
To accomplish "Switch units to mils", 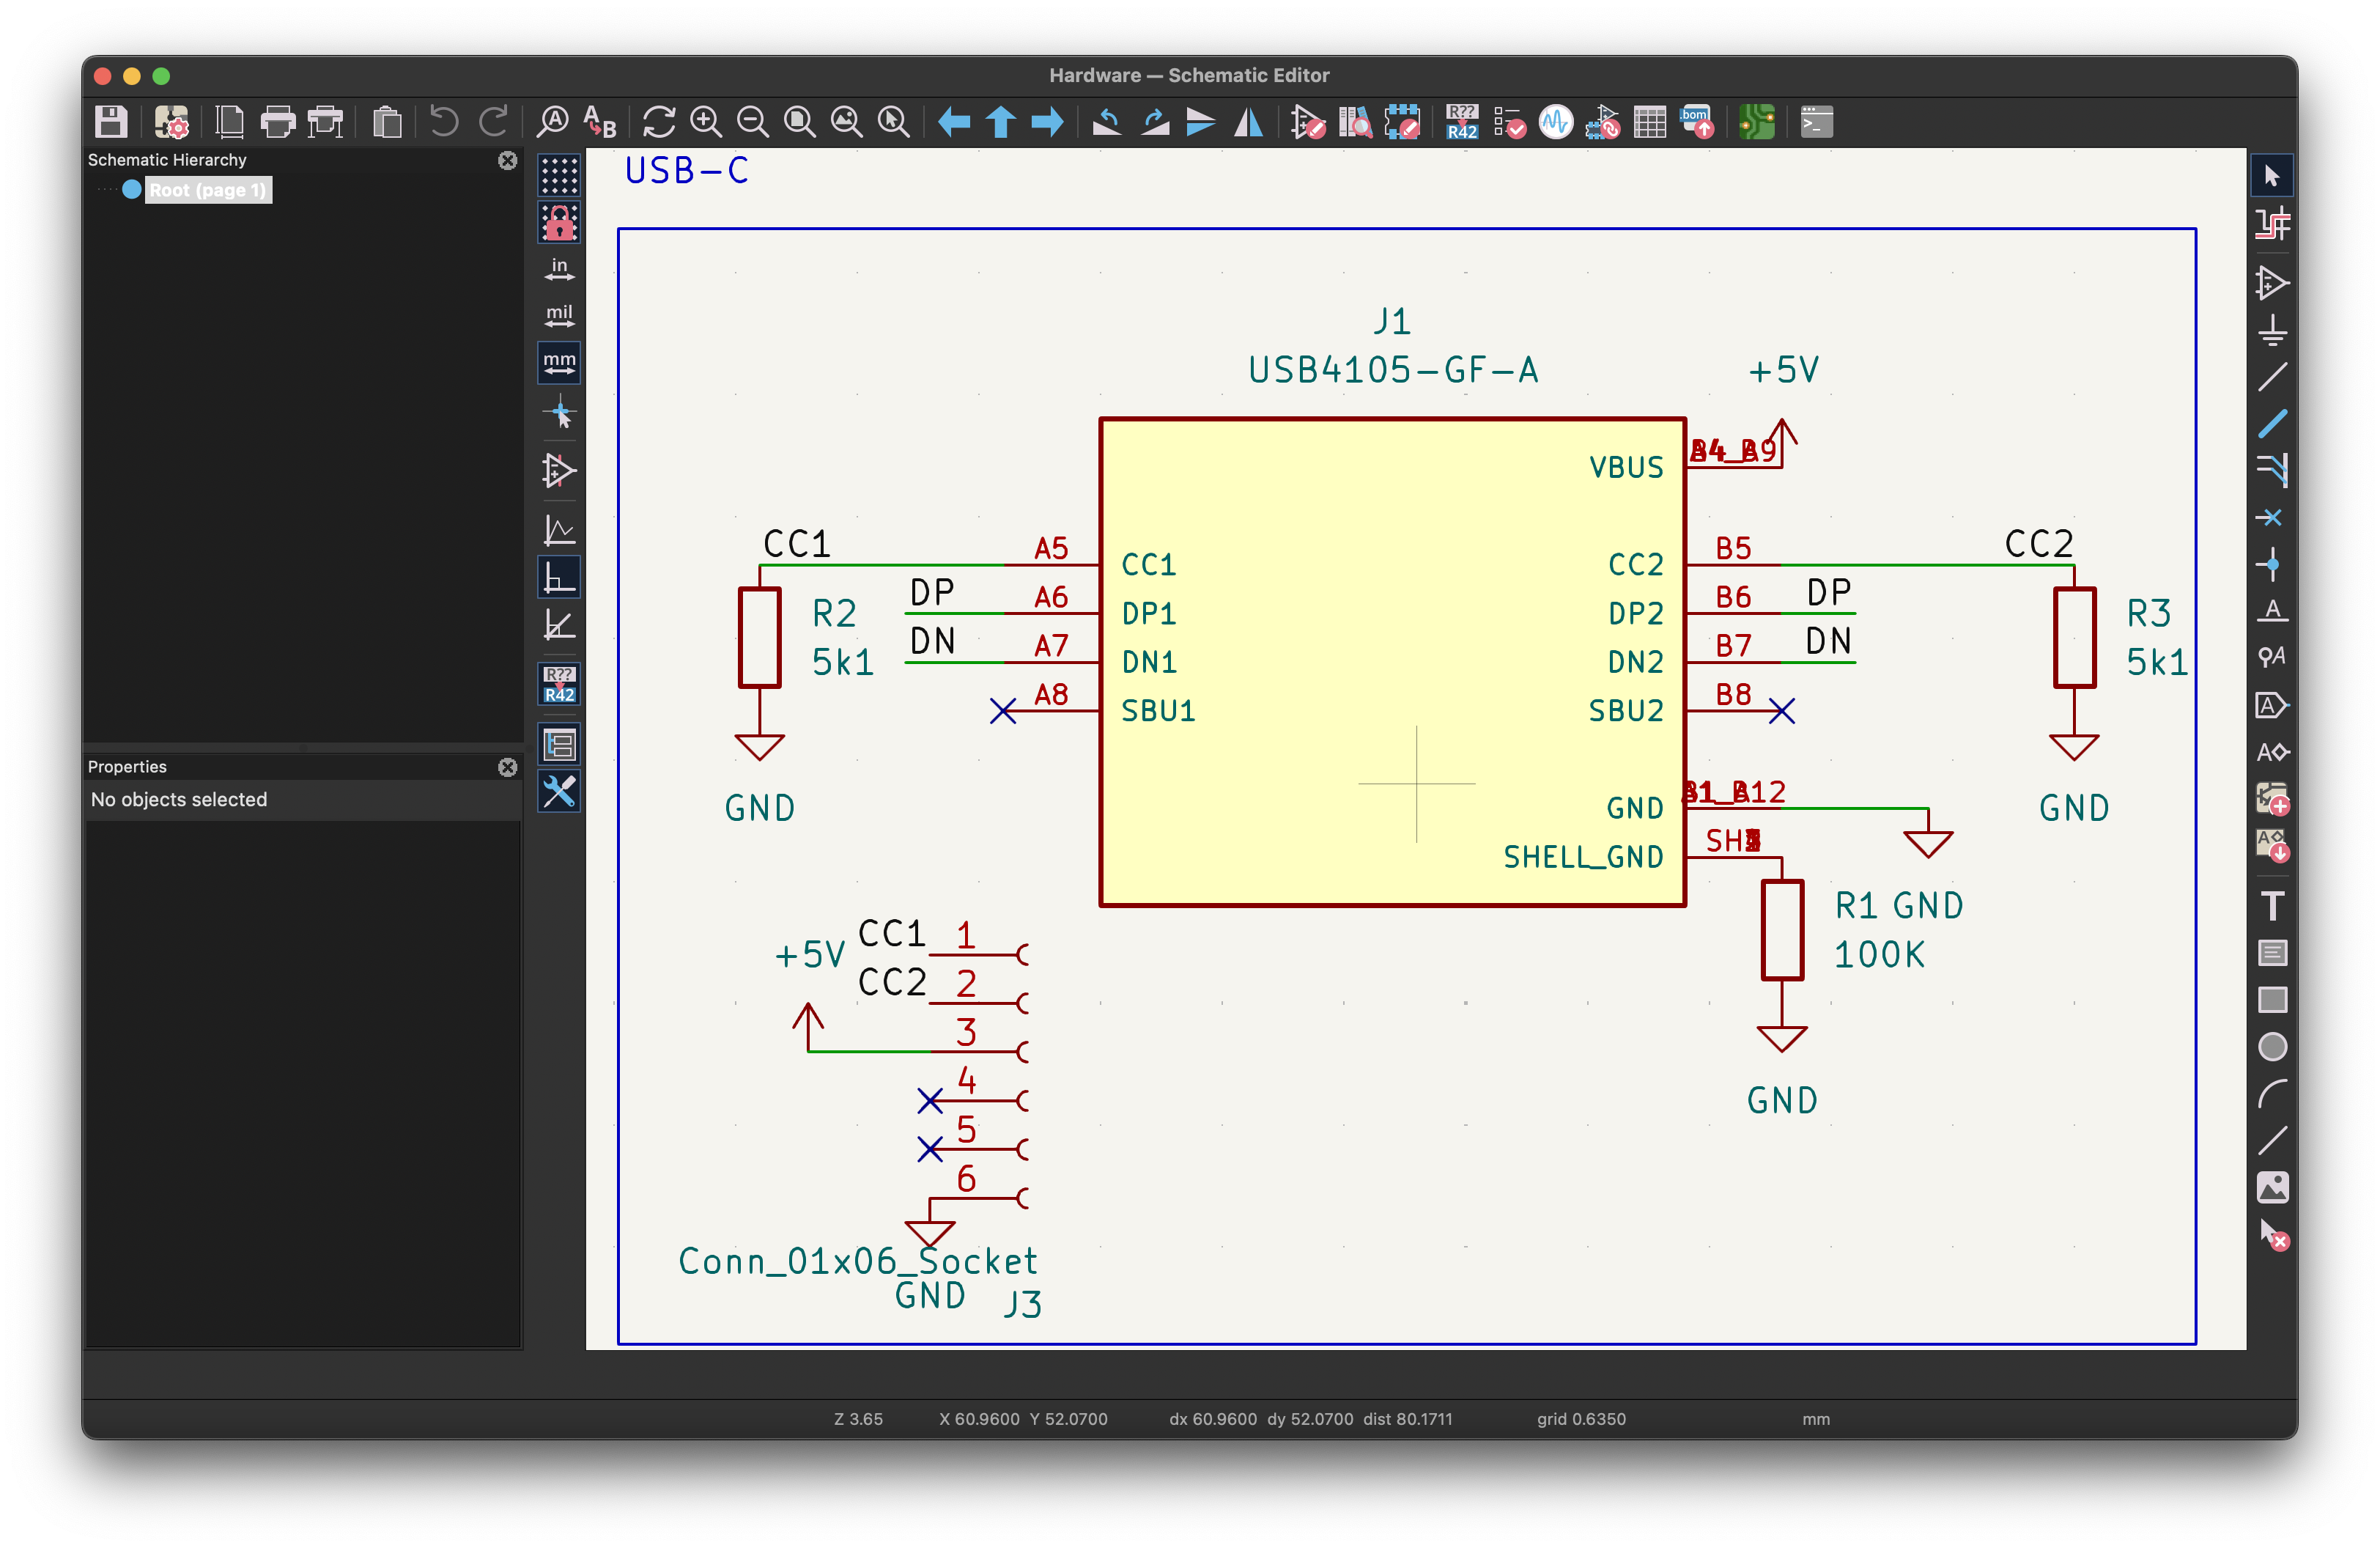I will click(559, 316).
